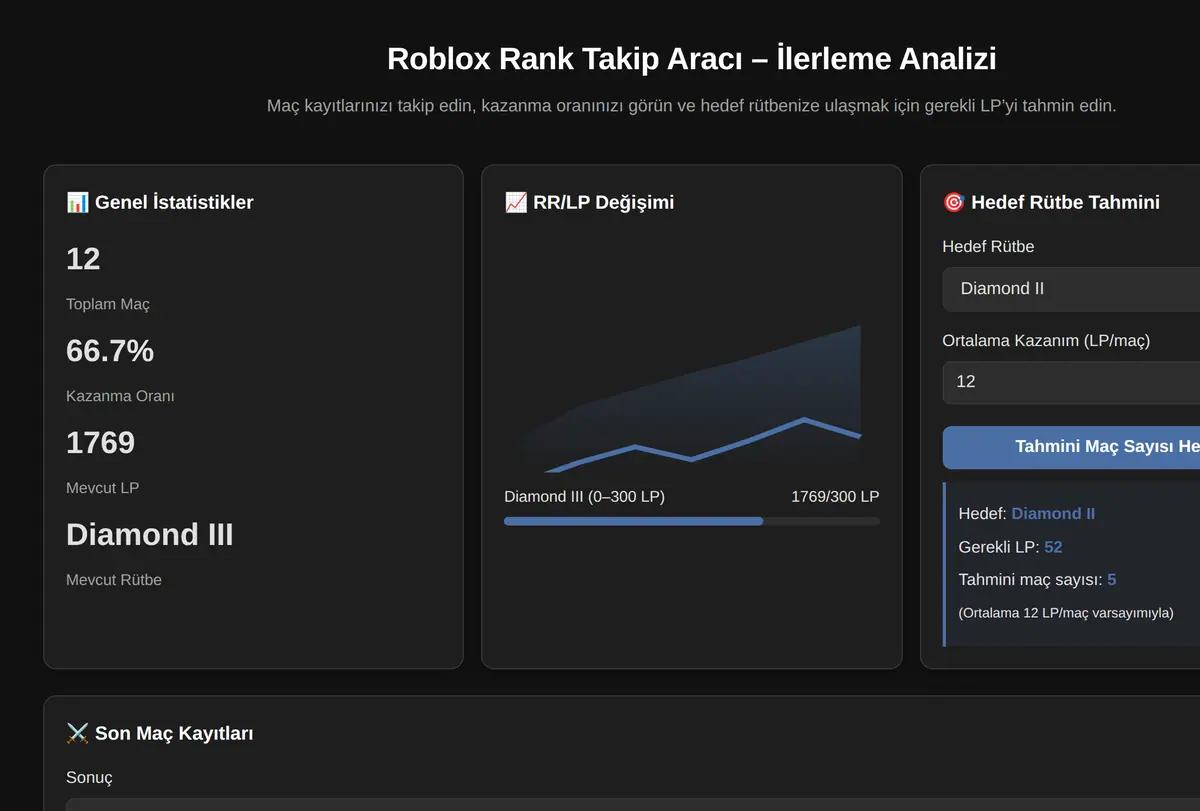This screenshot has height=811, width=1200.
Task: Click the Diamond III (0–300 LP) label
Action: click(584, 497)
